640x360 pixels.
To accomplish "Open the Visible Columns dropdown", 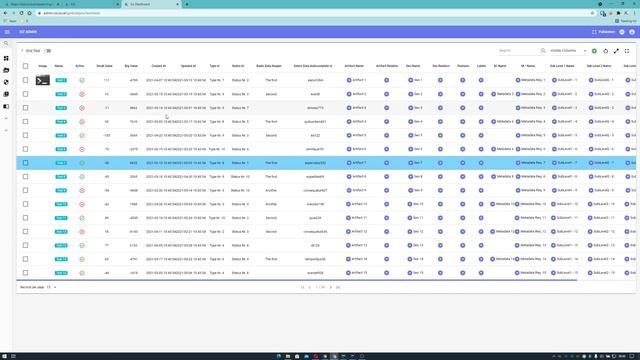I will pos(568,51).
